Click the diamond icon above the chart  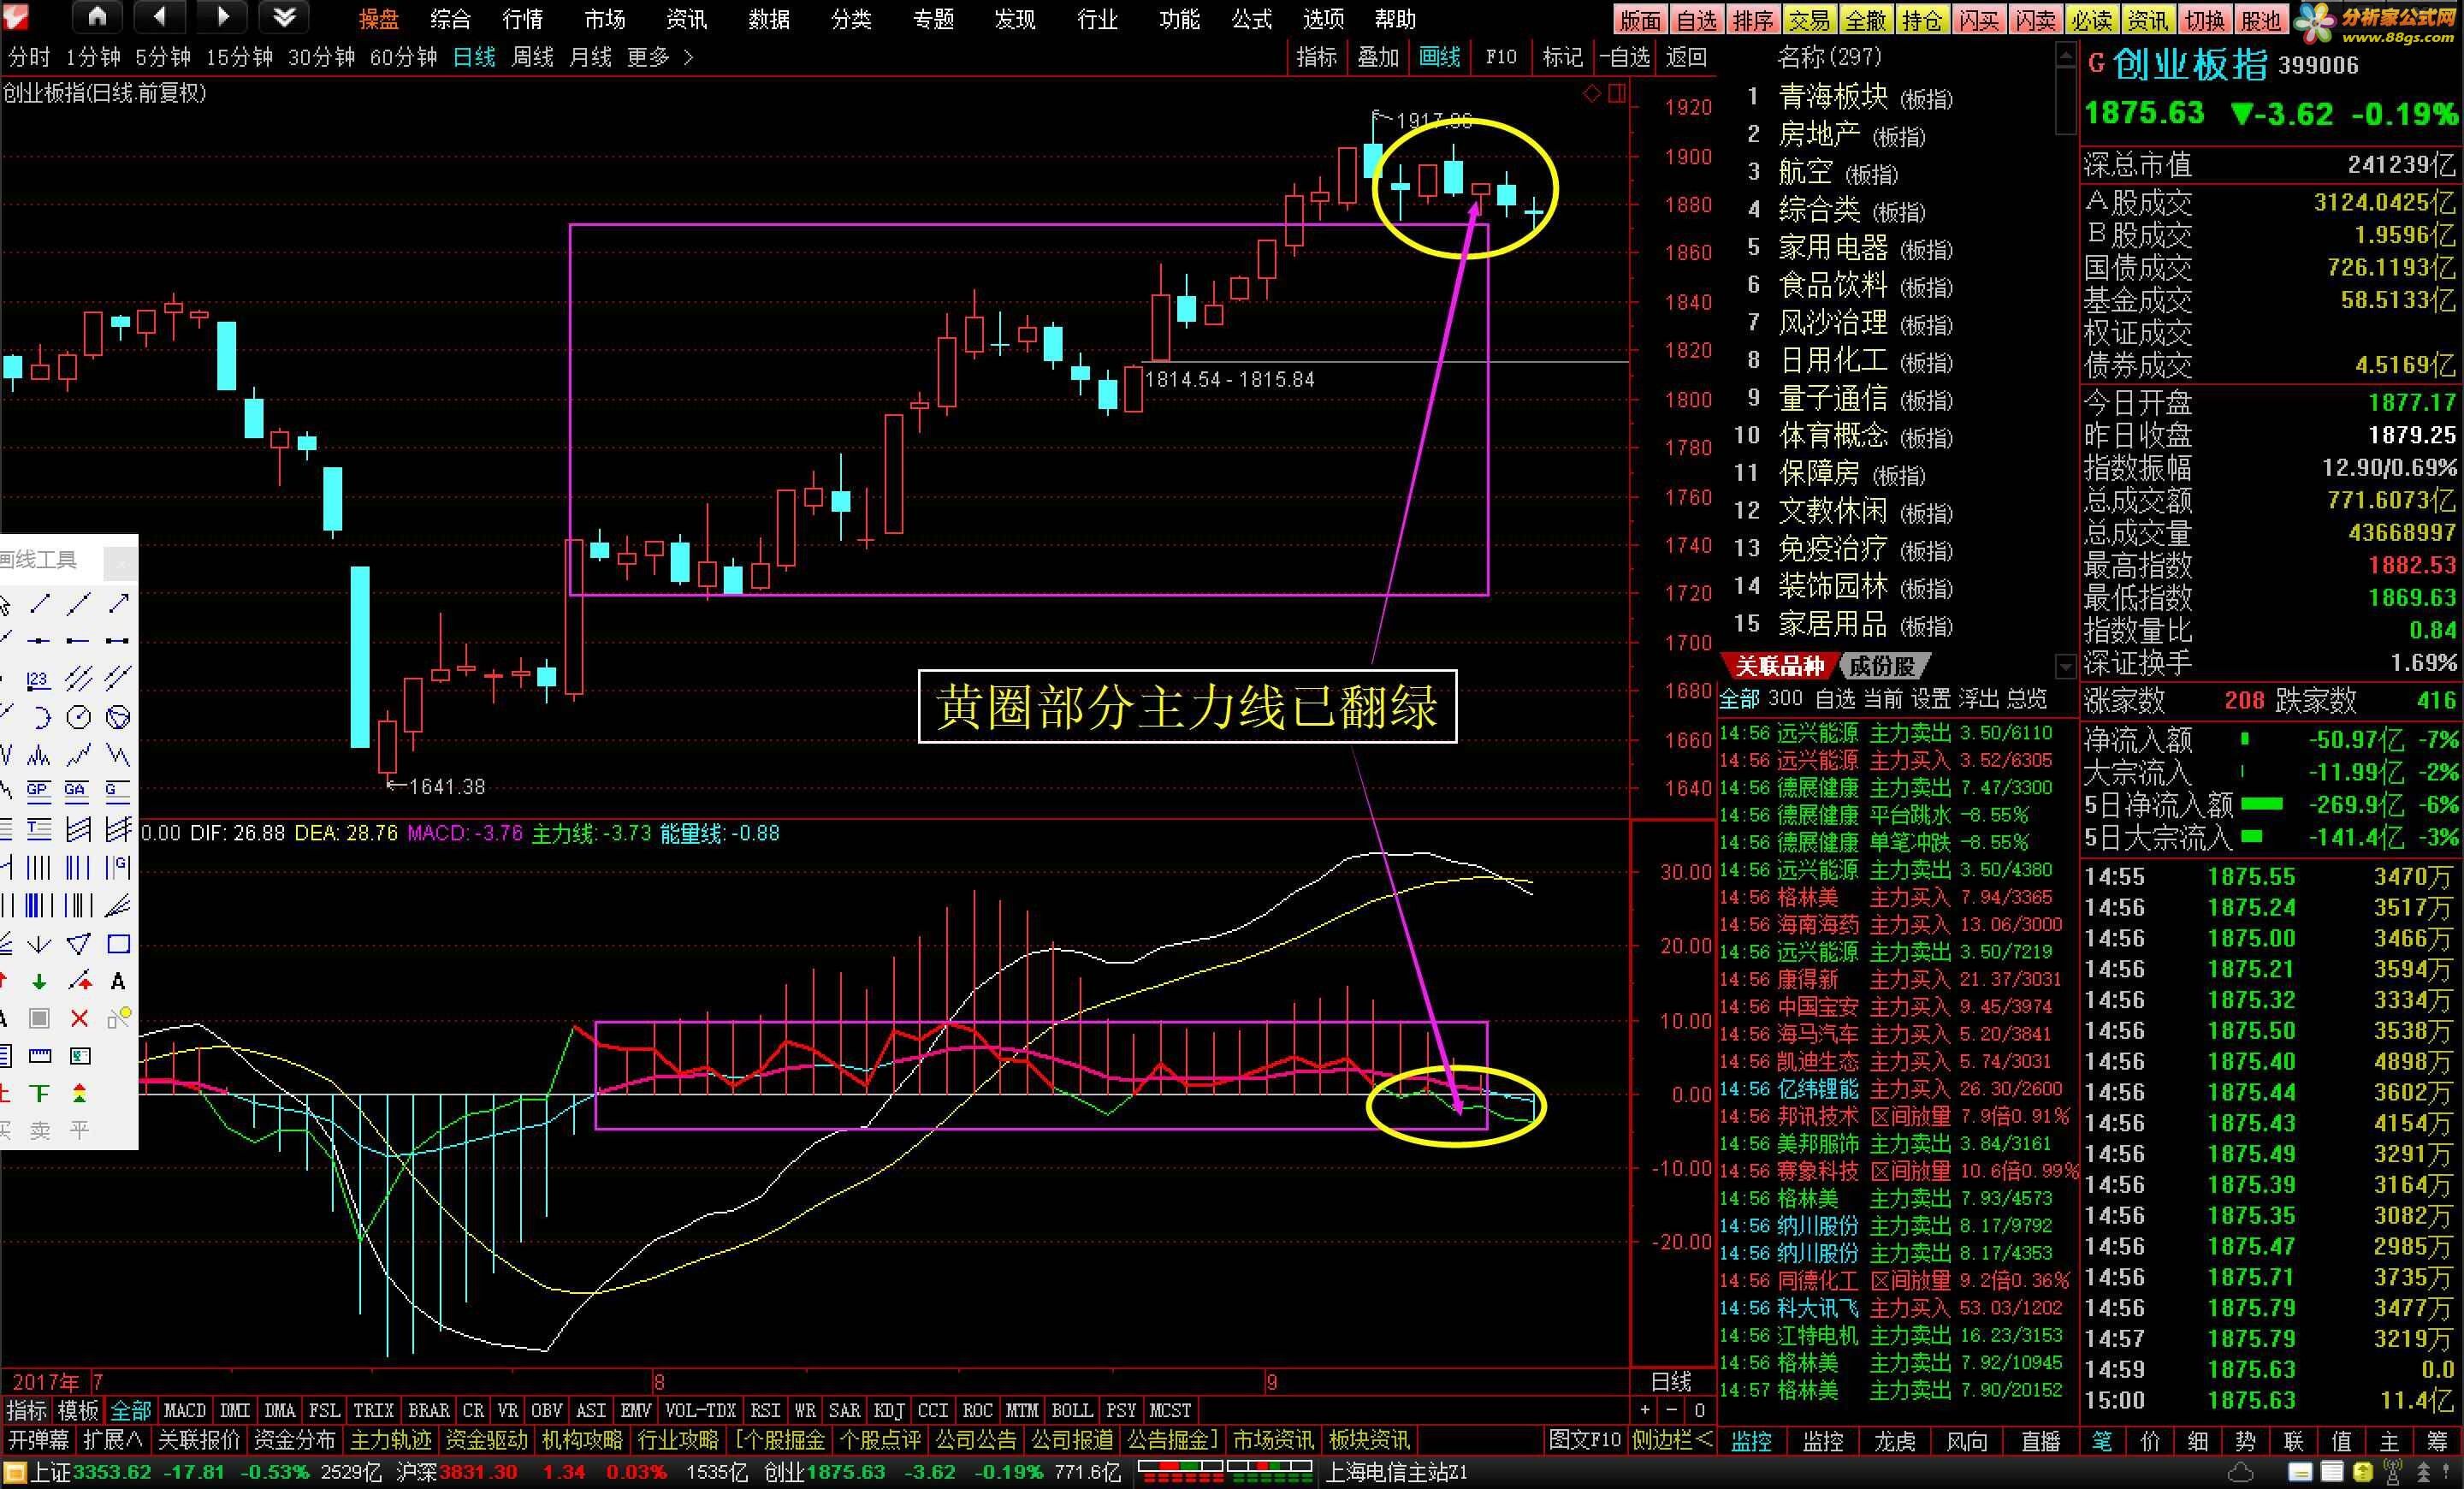pyautogui.click(x=1592, y=94)
